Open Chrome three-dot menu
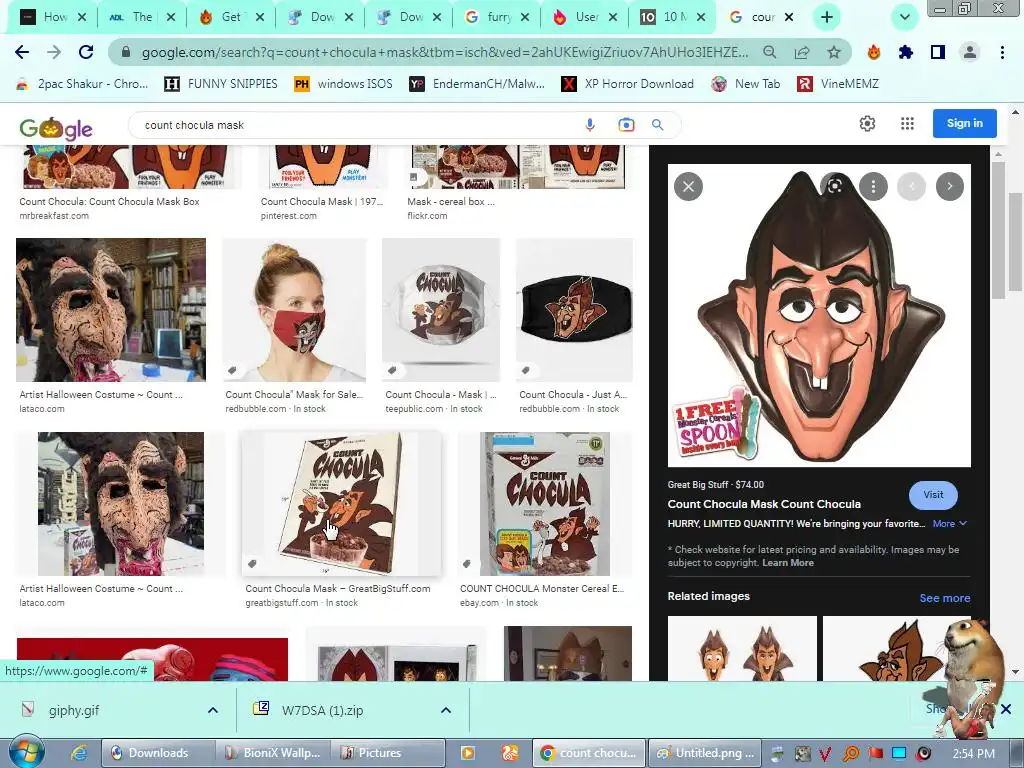 pyautogui.click(x=1002, y=52)
